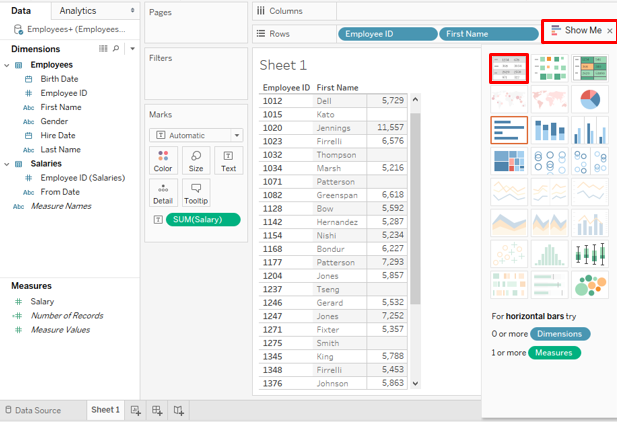Add a new worksheet
This screenshot has height=422, width=617.
click(x=135, y=411)
